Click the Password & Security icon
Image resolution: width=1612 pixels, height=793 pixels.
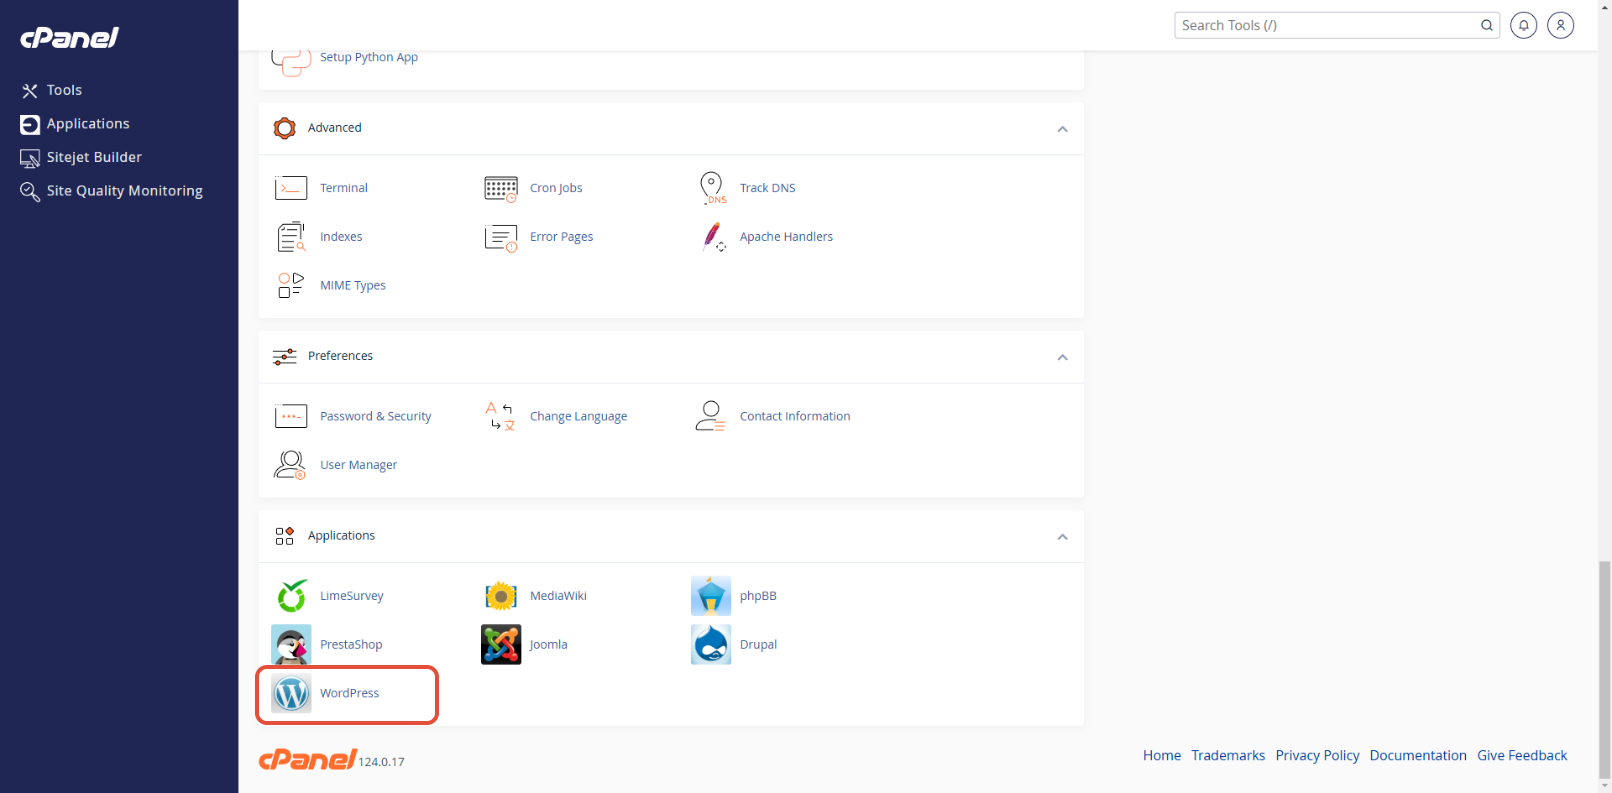pyautogui.click(x=291, y=416)
